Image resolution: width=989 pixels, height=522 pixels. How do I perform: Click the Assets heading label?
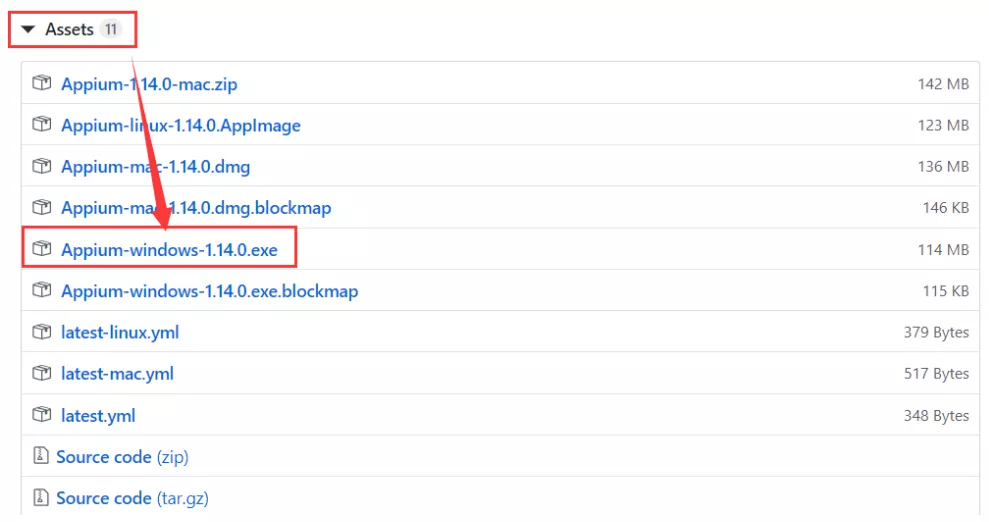point(69,29)
